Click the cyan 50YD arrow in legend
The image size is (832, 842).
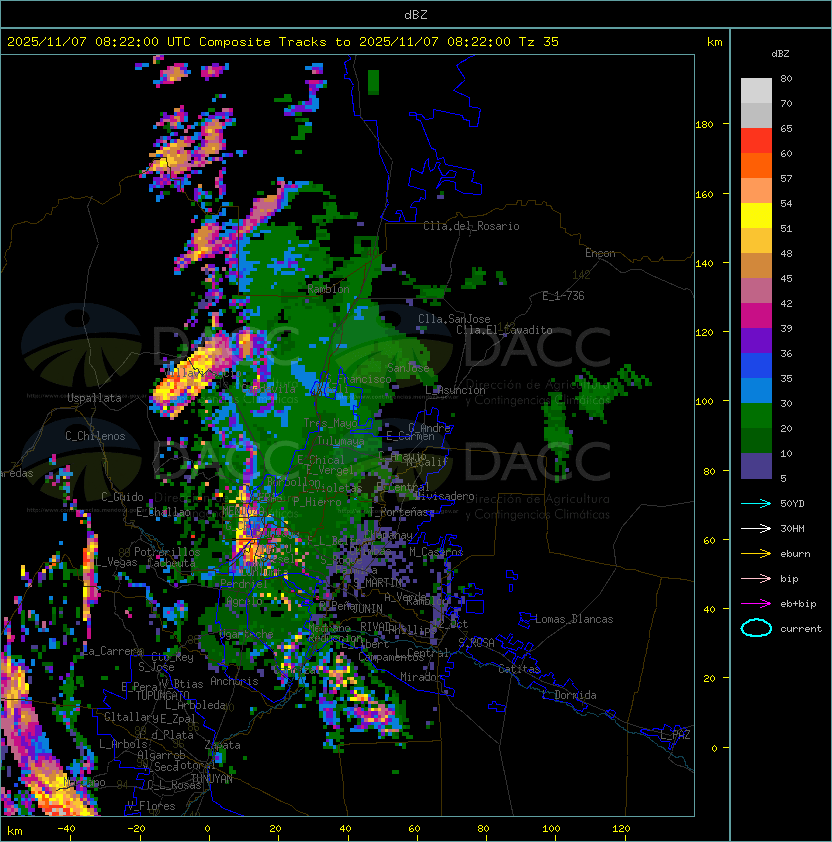(756, 503)
